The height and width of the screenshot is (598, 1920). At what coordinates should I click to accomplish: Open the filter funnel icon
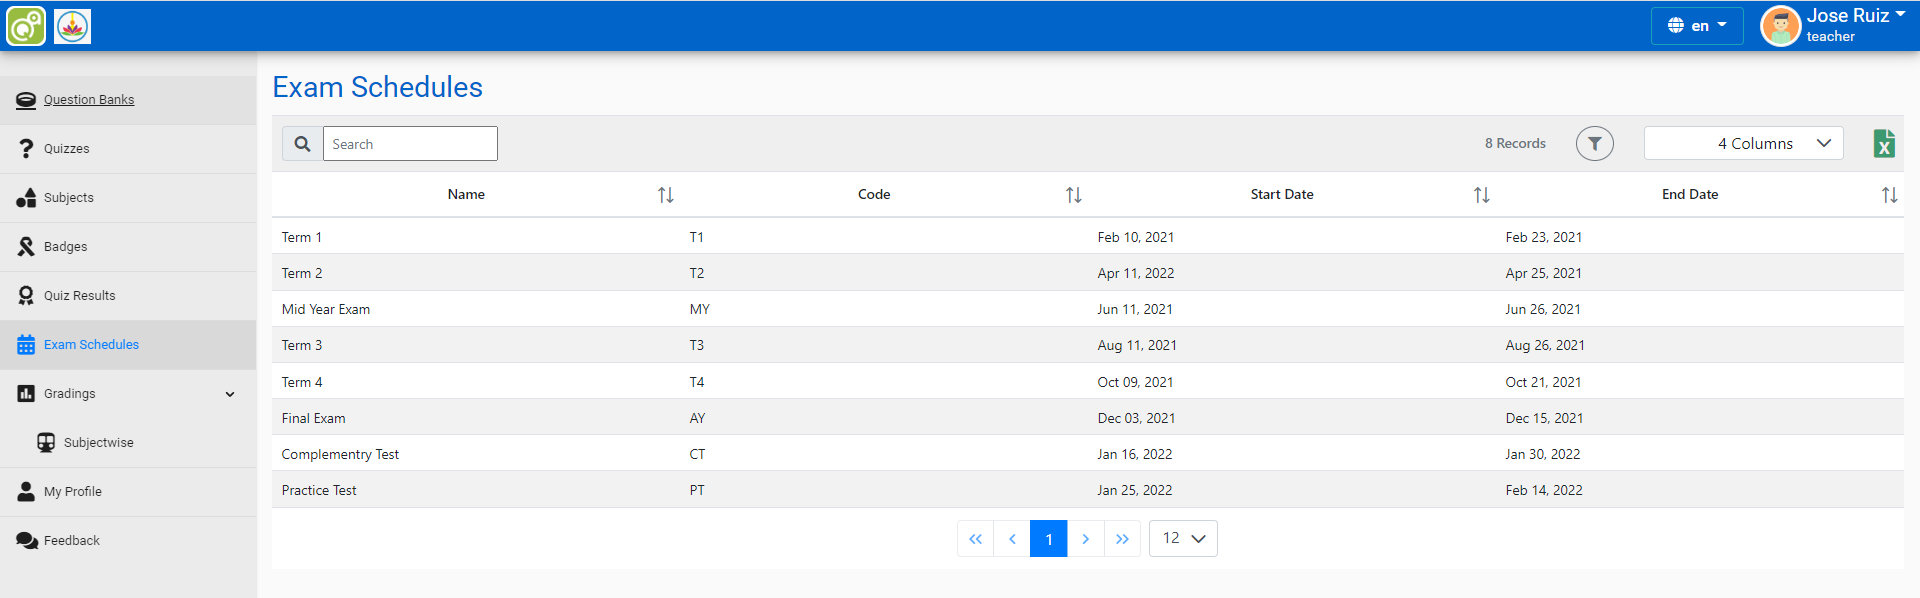(x=1594, y=144)
